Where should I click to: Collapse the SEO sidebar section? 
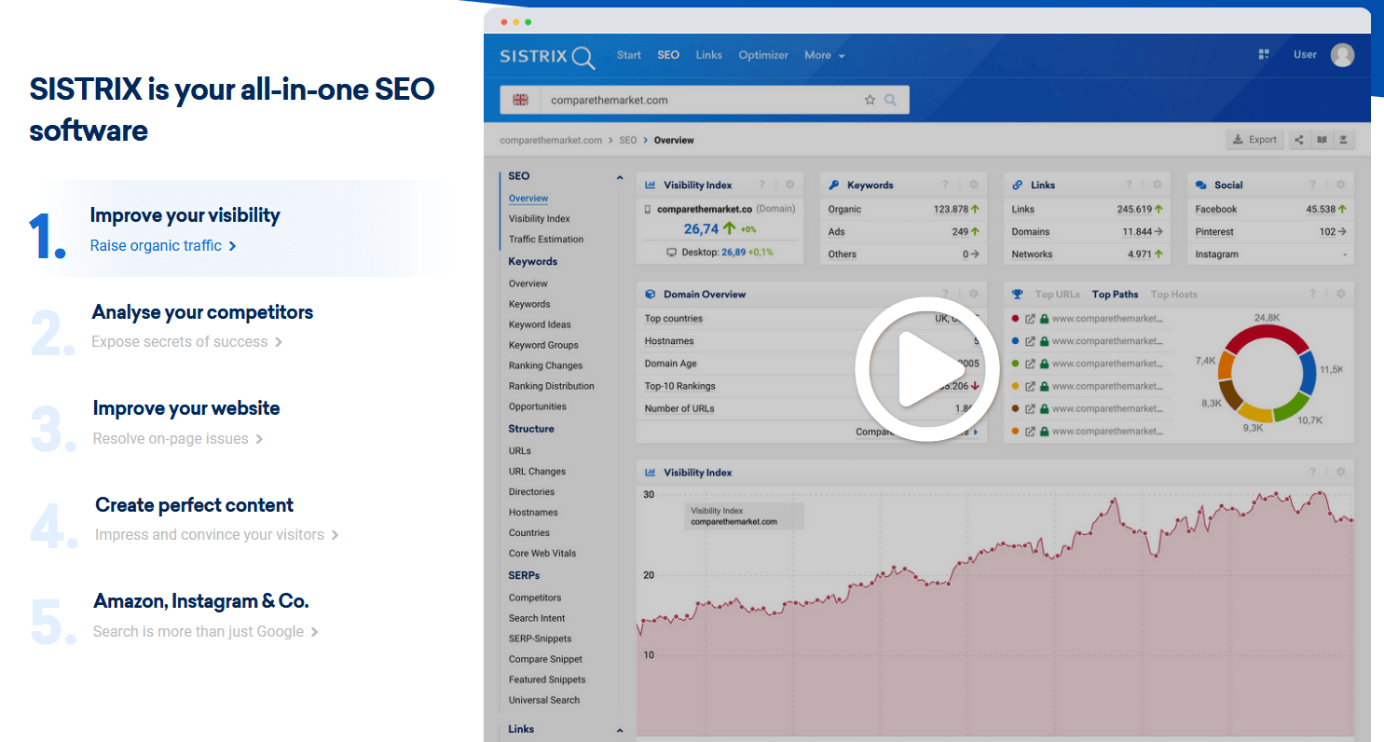(620, 176)
